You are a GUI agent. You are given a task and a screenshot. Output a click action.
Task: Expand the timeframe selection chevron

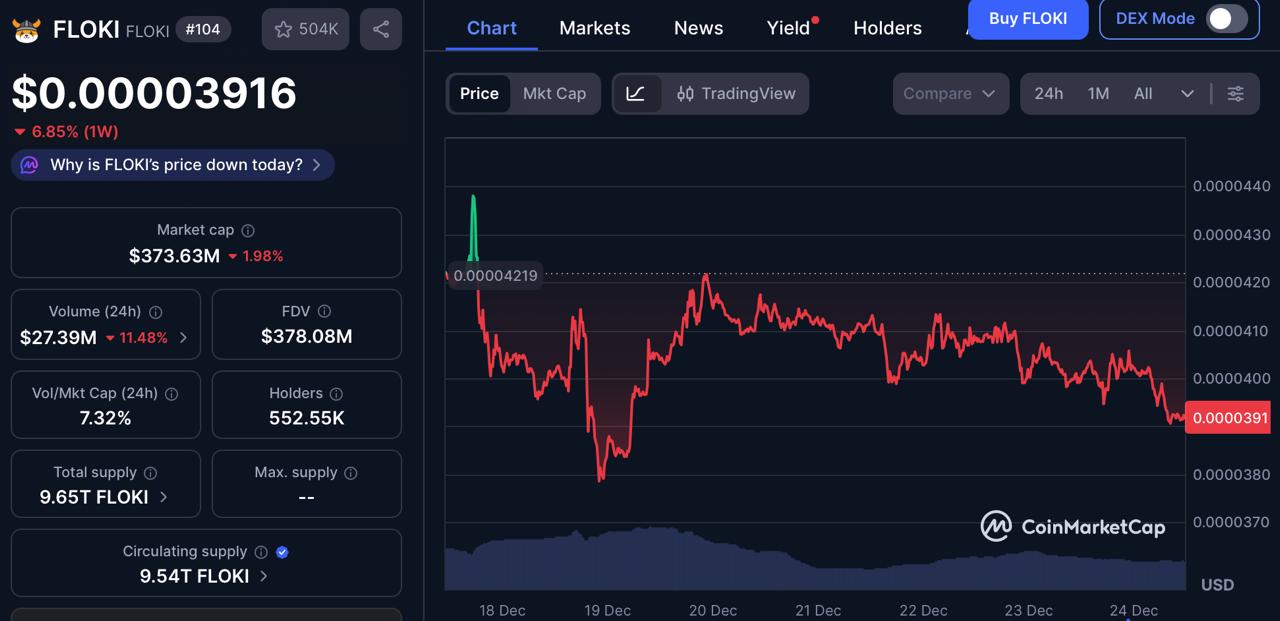click(1187, 93)
